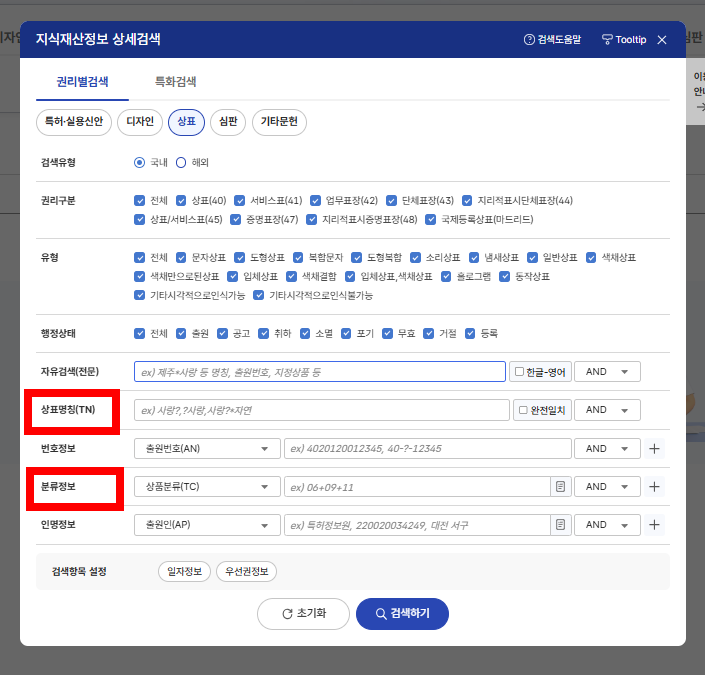705x675 pixels.
Task: Click the 초기화 reset button
Action: coord(303,613)
